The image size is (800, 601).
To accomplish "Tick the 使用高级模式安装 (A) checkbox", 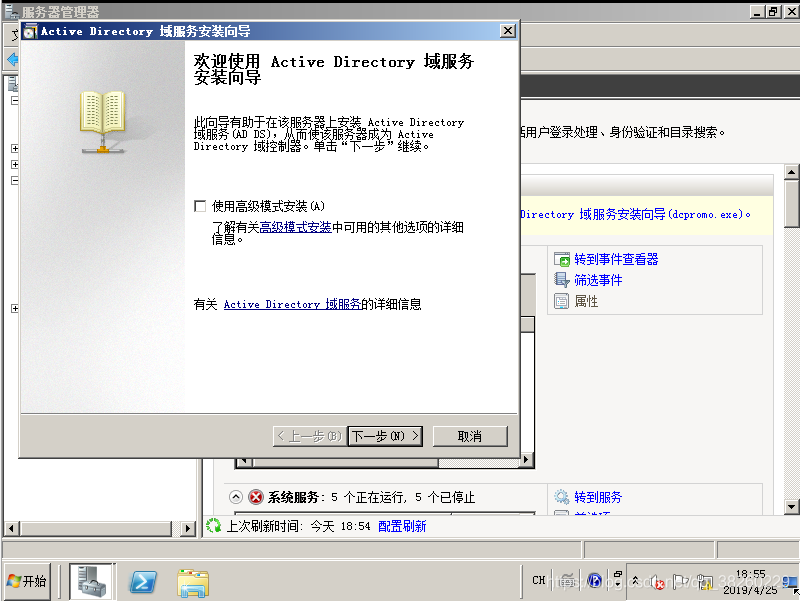I will pos(200,206).
